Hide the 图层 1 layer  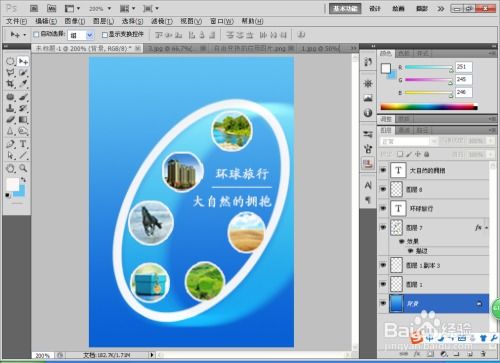click(x=383, y=284)
